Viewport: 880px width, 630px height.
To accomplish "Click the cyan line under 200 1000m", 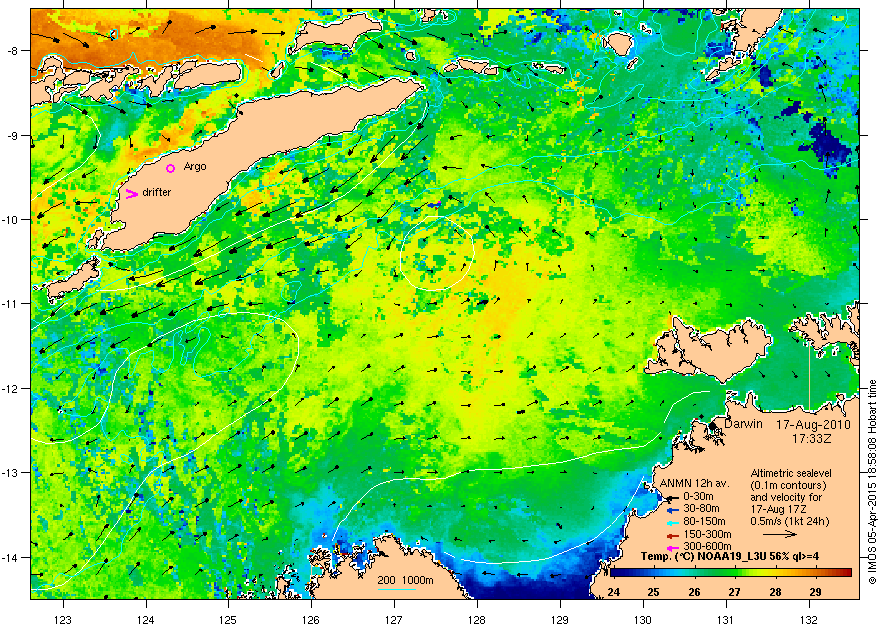I will click(x=397, y=589).
